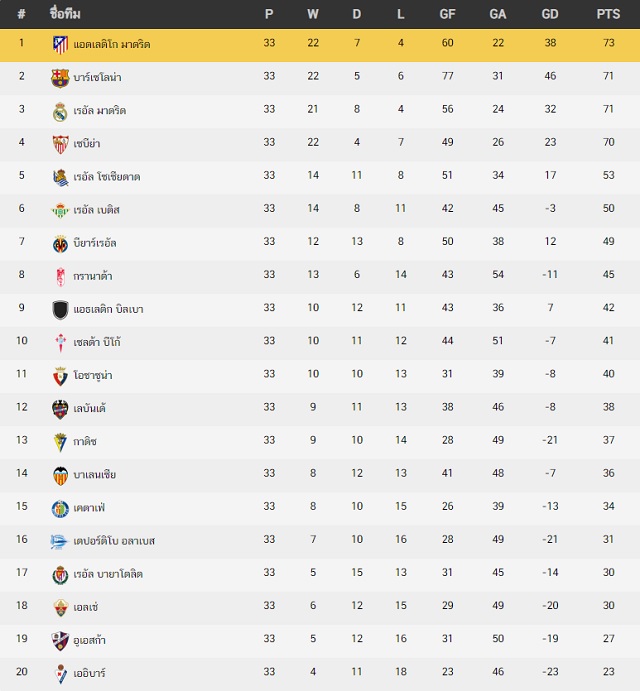Click the Alaves blue crest
Screen dimensions: 640x691
[59, 542]
